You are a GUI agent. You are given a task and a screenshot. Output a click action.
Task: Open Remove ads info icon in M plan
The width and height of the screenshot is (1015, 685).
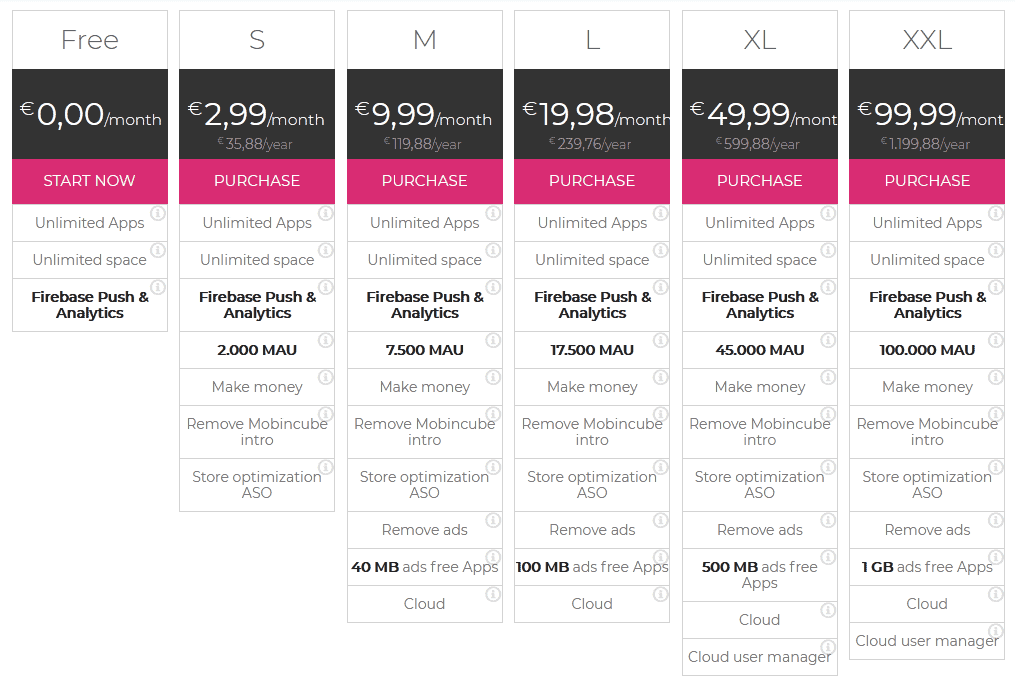point(493,520)
